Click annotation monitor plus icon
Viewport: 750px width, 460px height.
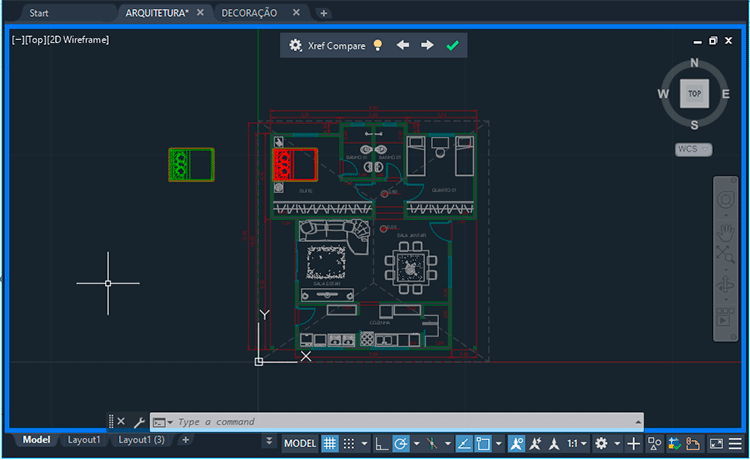[633, 444]
